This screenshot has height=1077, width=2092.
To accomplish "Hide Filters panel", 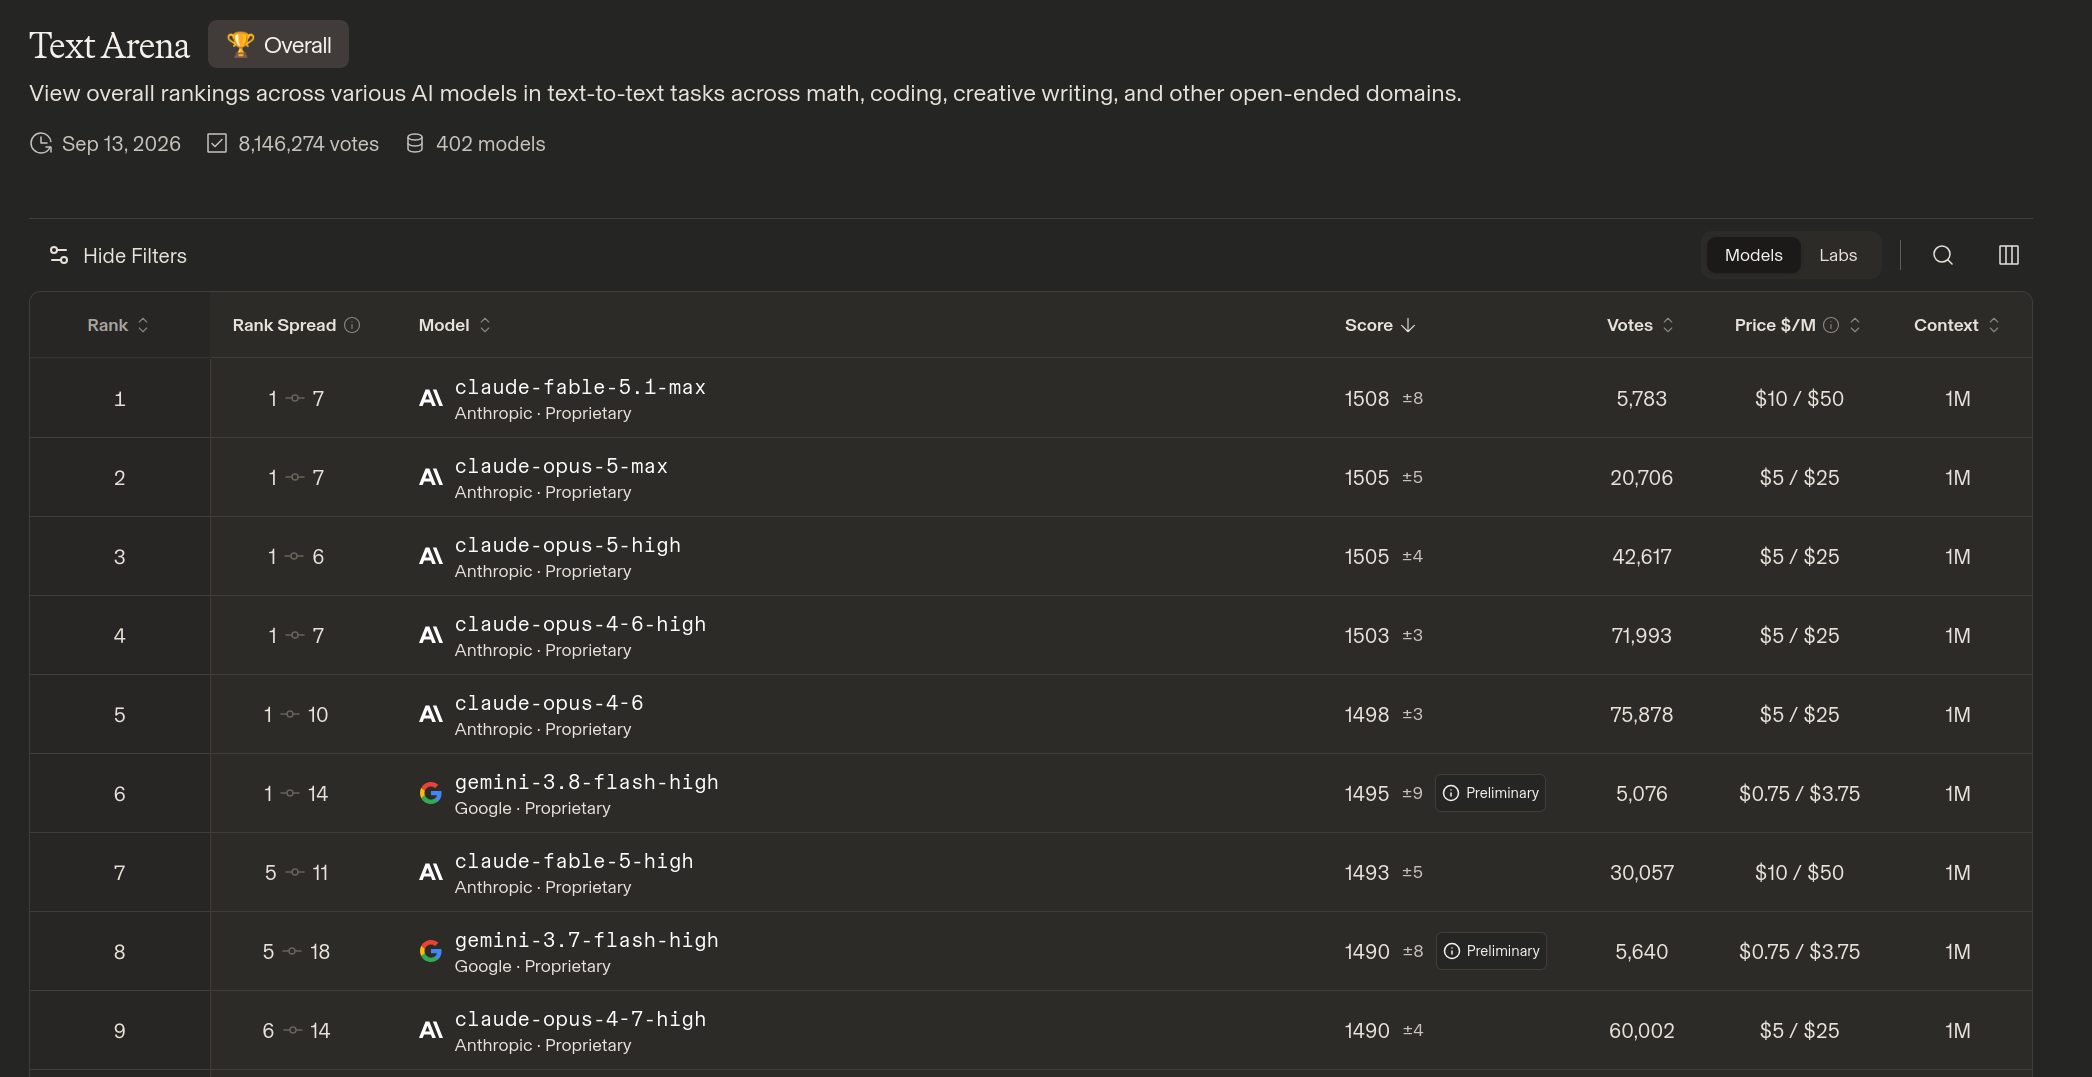I will (x=118, y=255).
